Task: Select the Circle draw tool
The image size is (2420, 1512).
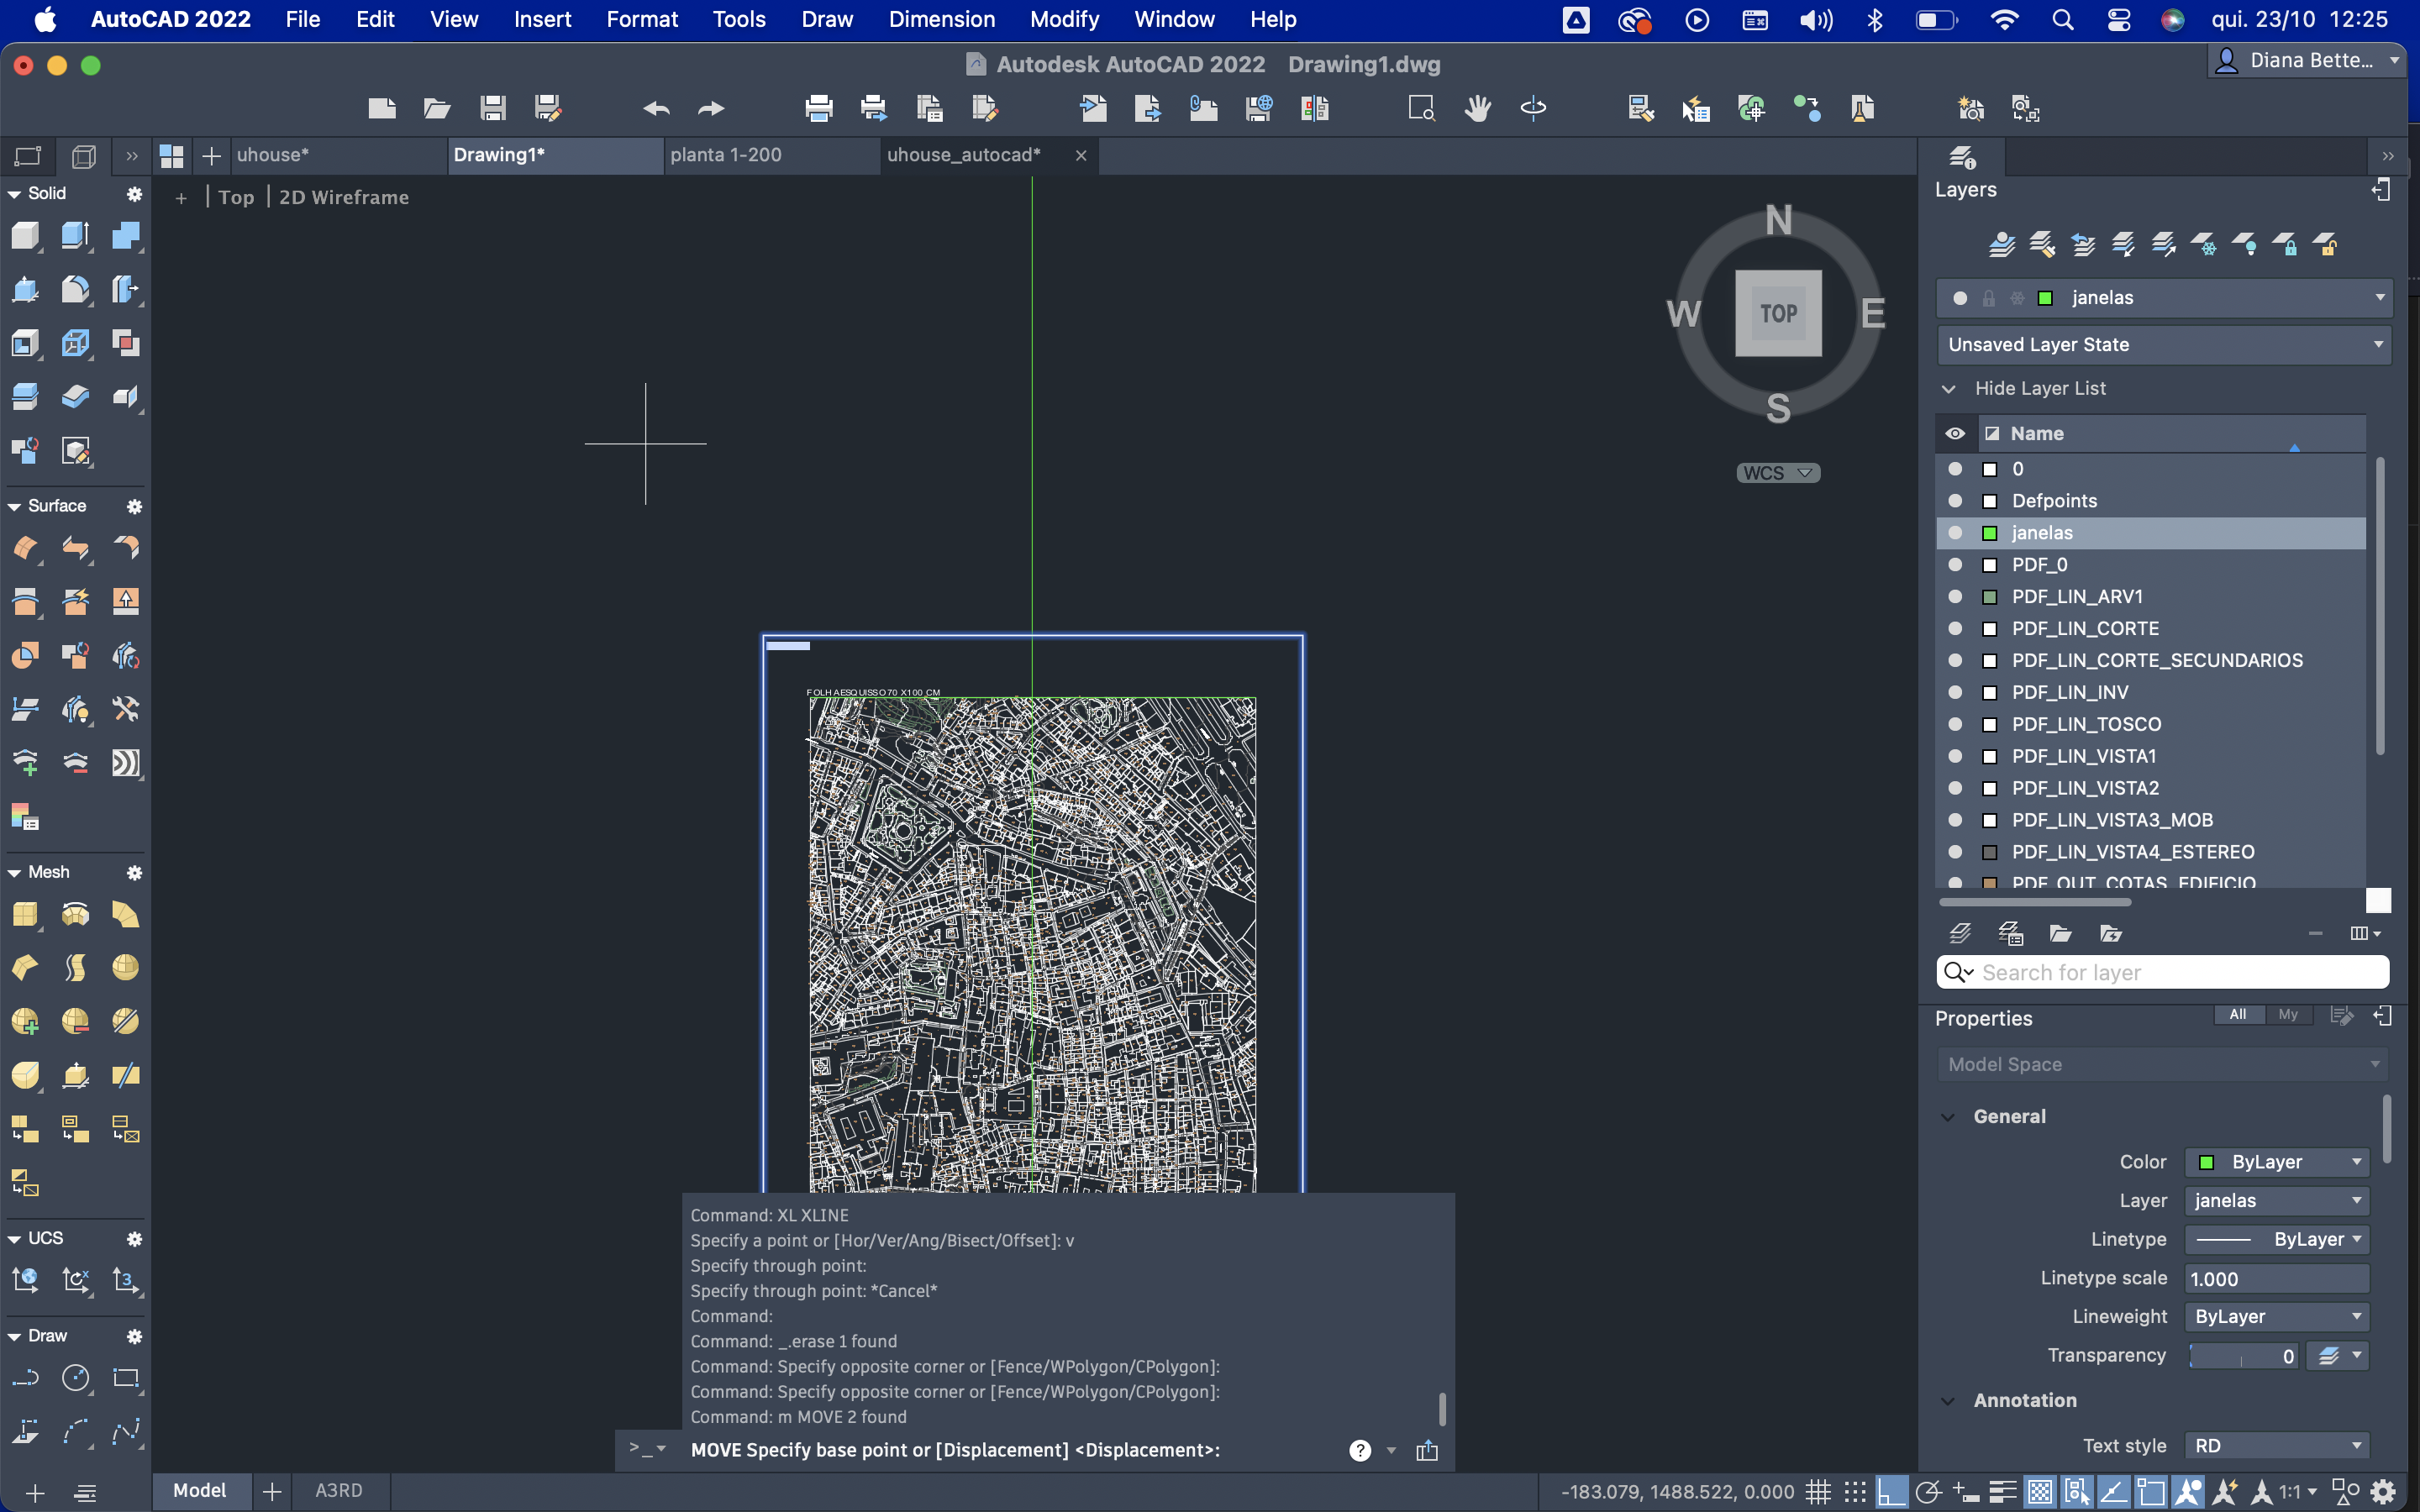Action: tap(75, 1378)
